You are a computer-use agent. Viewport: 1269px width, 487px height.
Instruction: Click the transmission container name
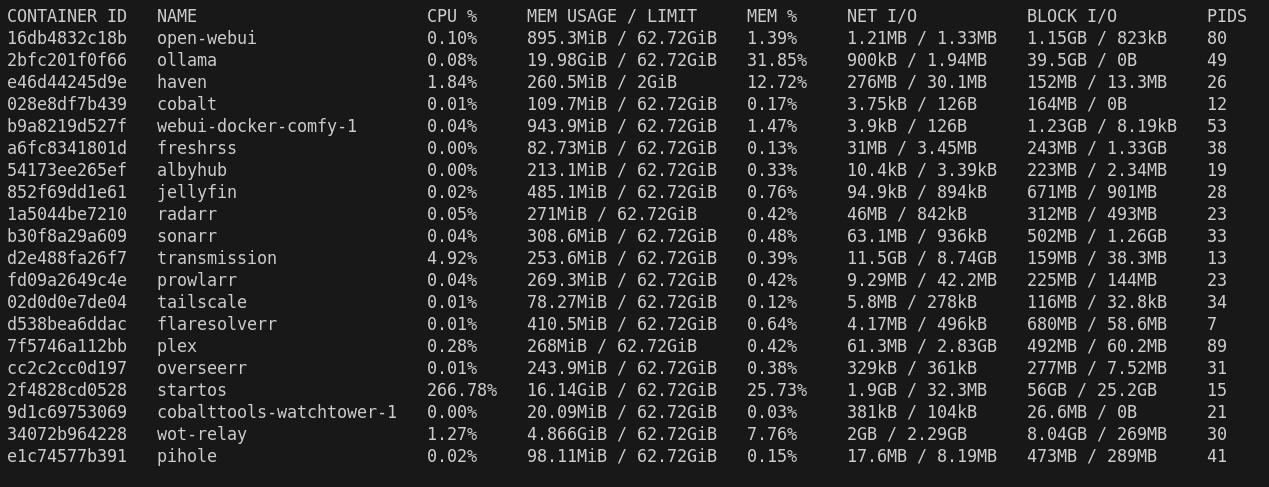(216, 258)
